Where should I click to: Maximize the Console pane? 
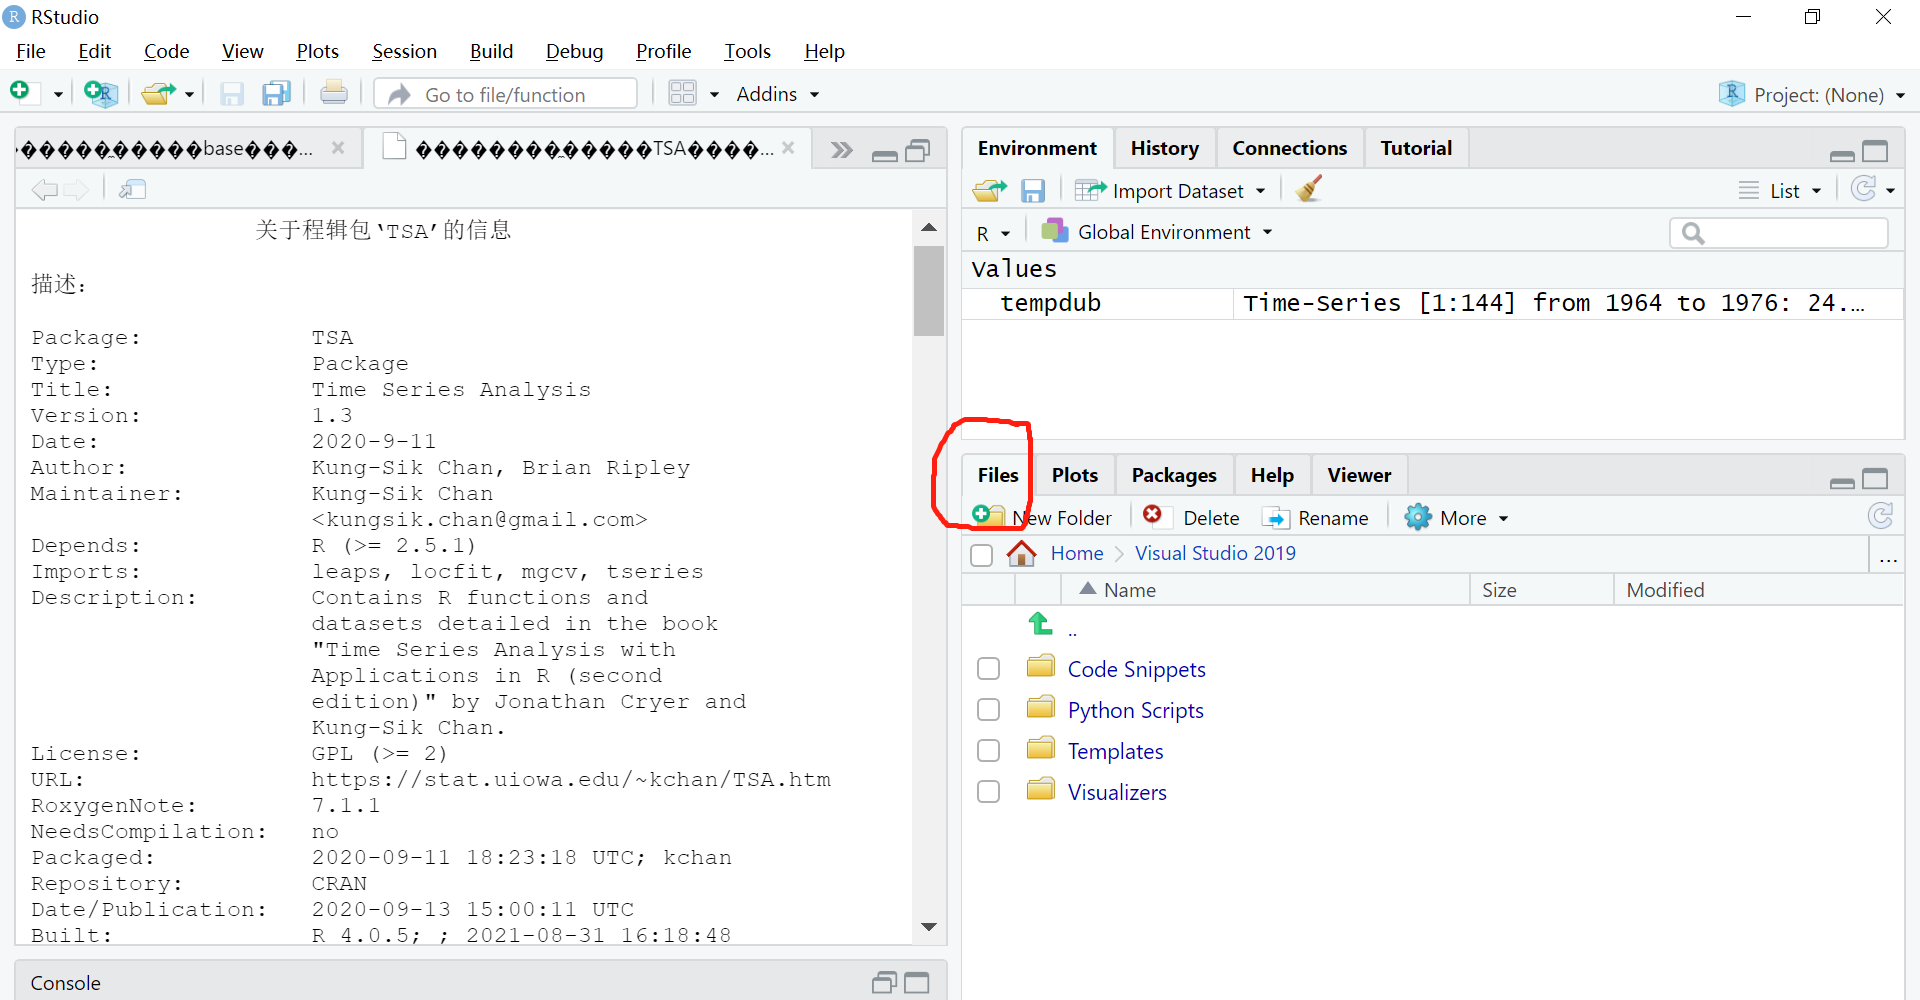tap(917, 983)
